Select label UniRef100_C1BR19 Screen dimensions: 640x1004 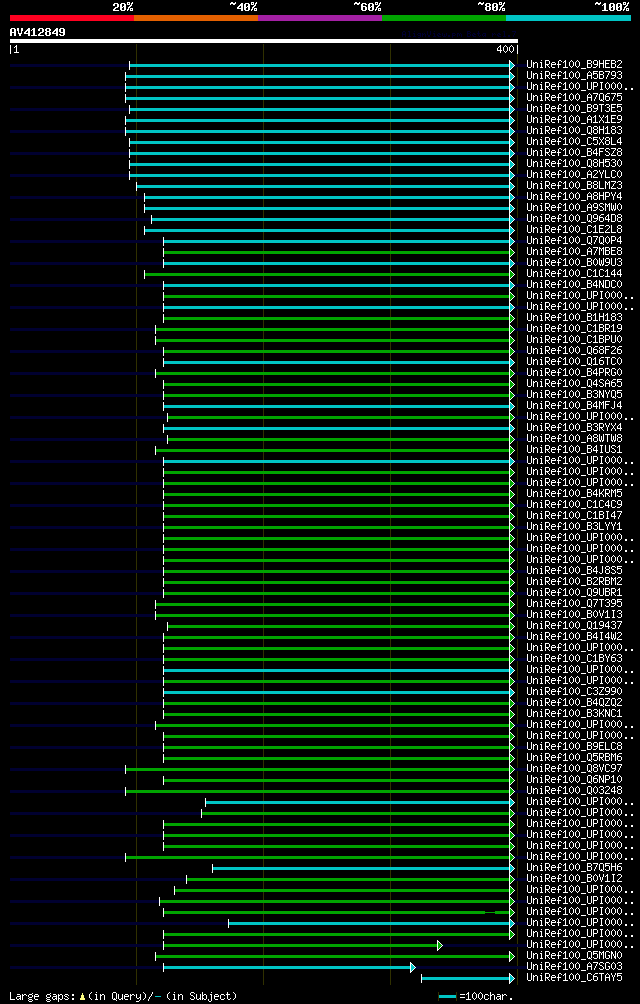(x=573, y=328)
